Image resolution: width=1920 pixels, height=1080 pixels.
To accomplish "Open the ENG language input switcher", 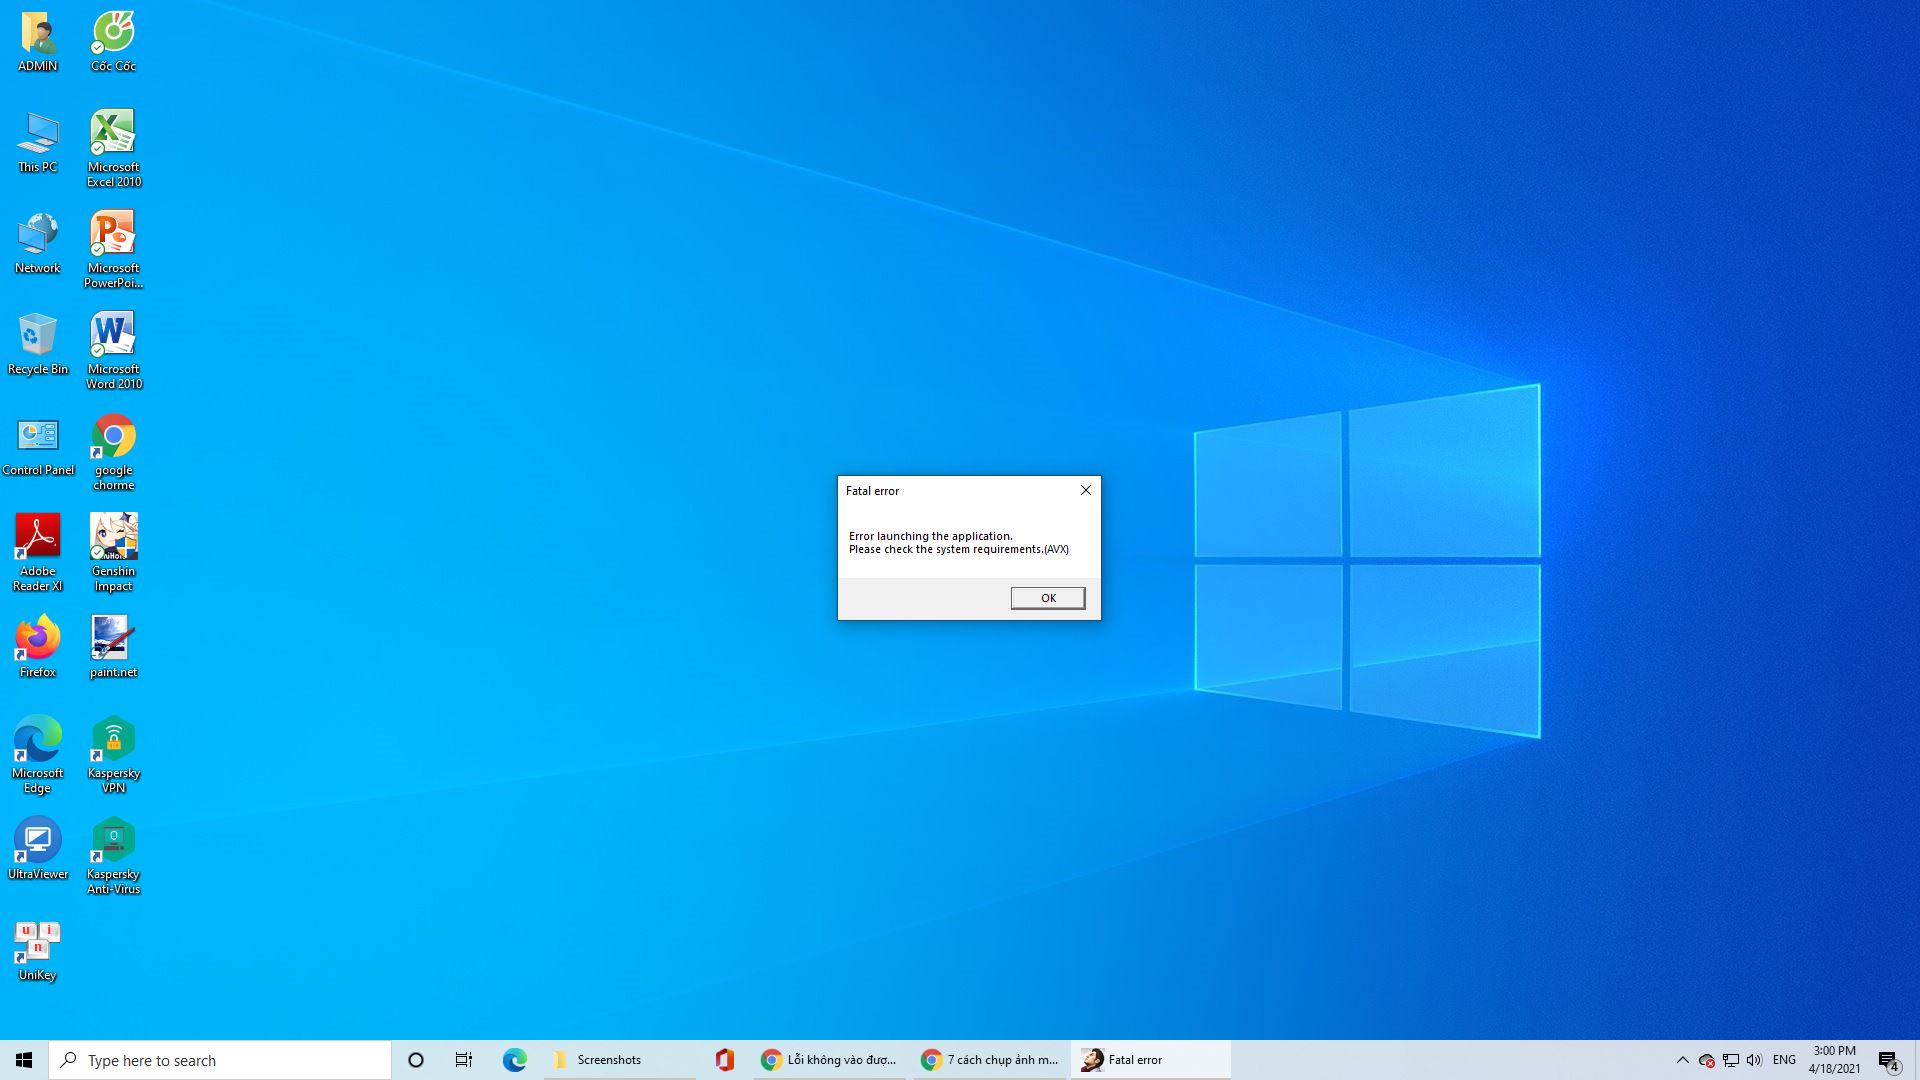I will coord(1784,1060).
